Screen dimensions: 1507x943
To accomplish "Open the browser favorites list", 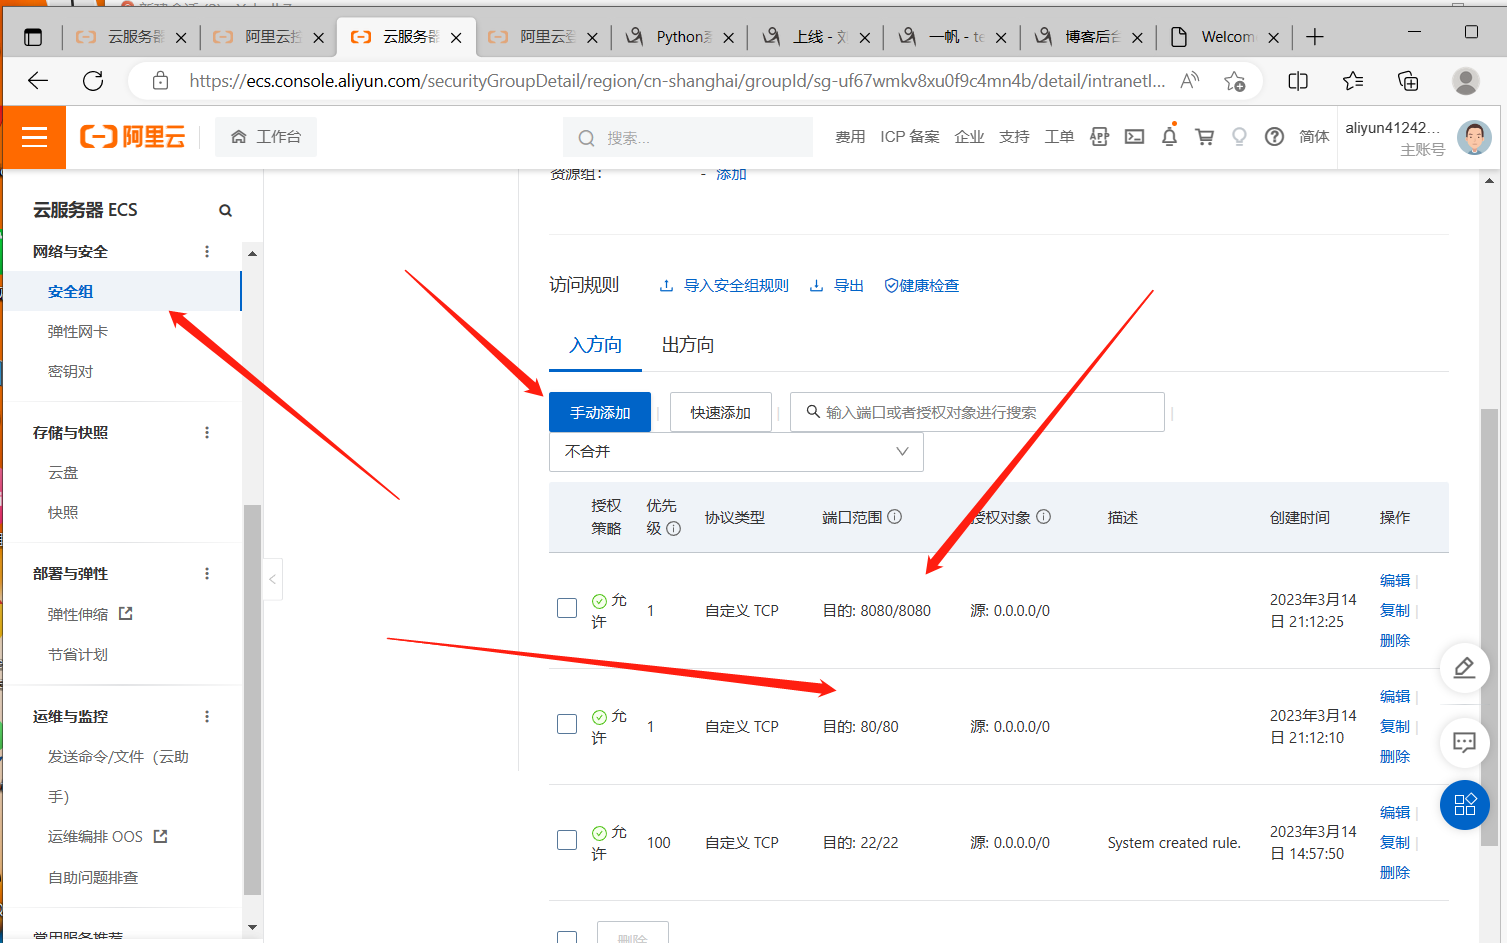I will click(1353, 81).
